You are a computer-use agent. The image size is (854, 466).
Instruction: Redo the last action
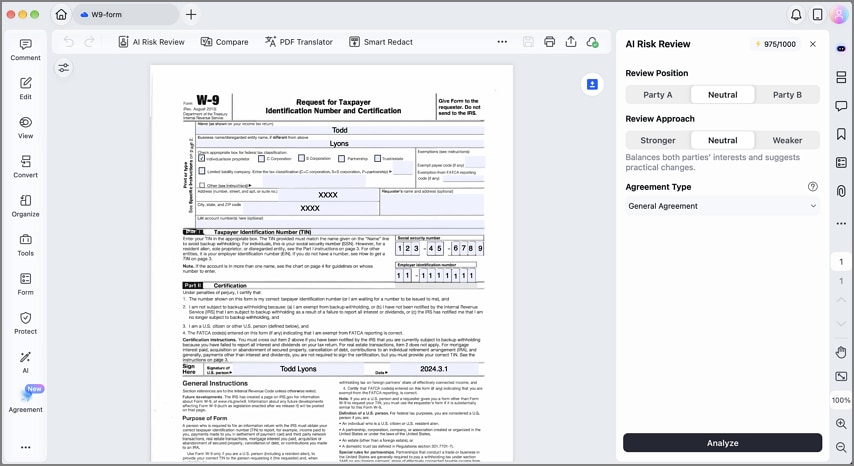click(89, 42)
